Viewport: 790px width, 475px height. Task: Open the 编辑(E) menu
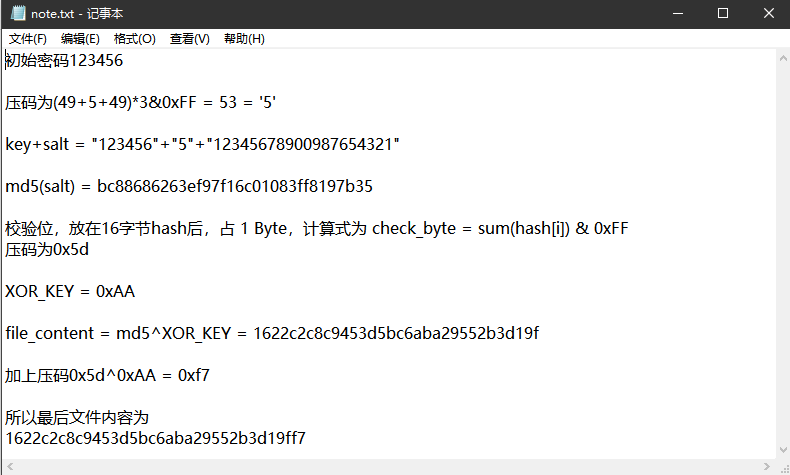point(80,39)
